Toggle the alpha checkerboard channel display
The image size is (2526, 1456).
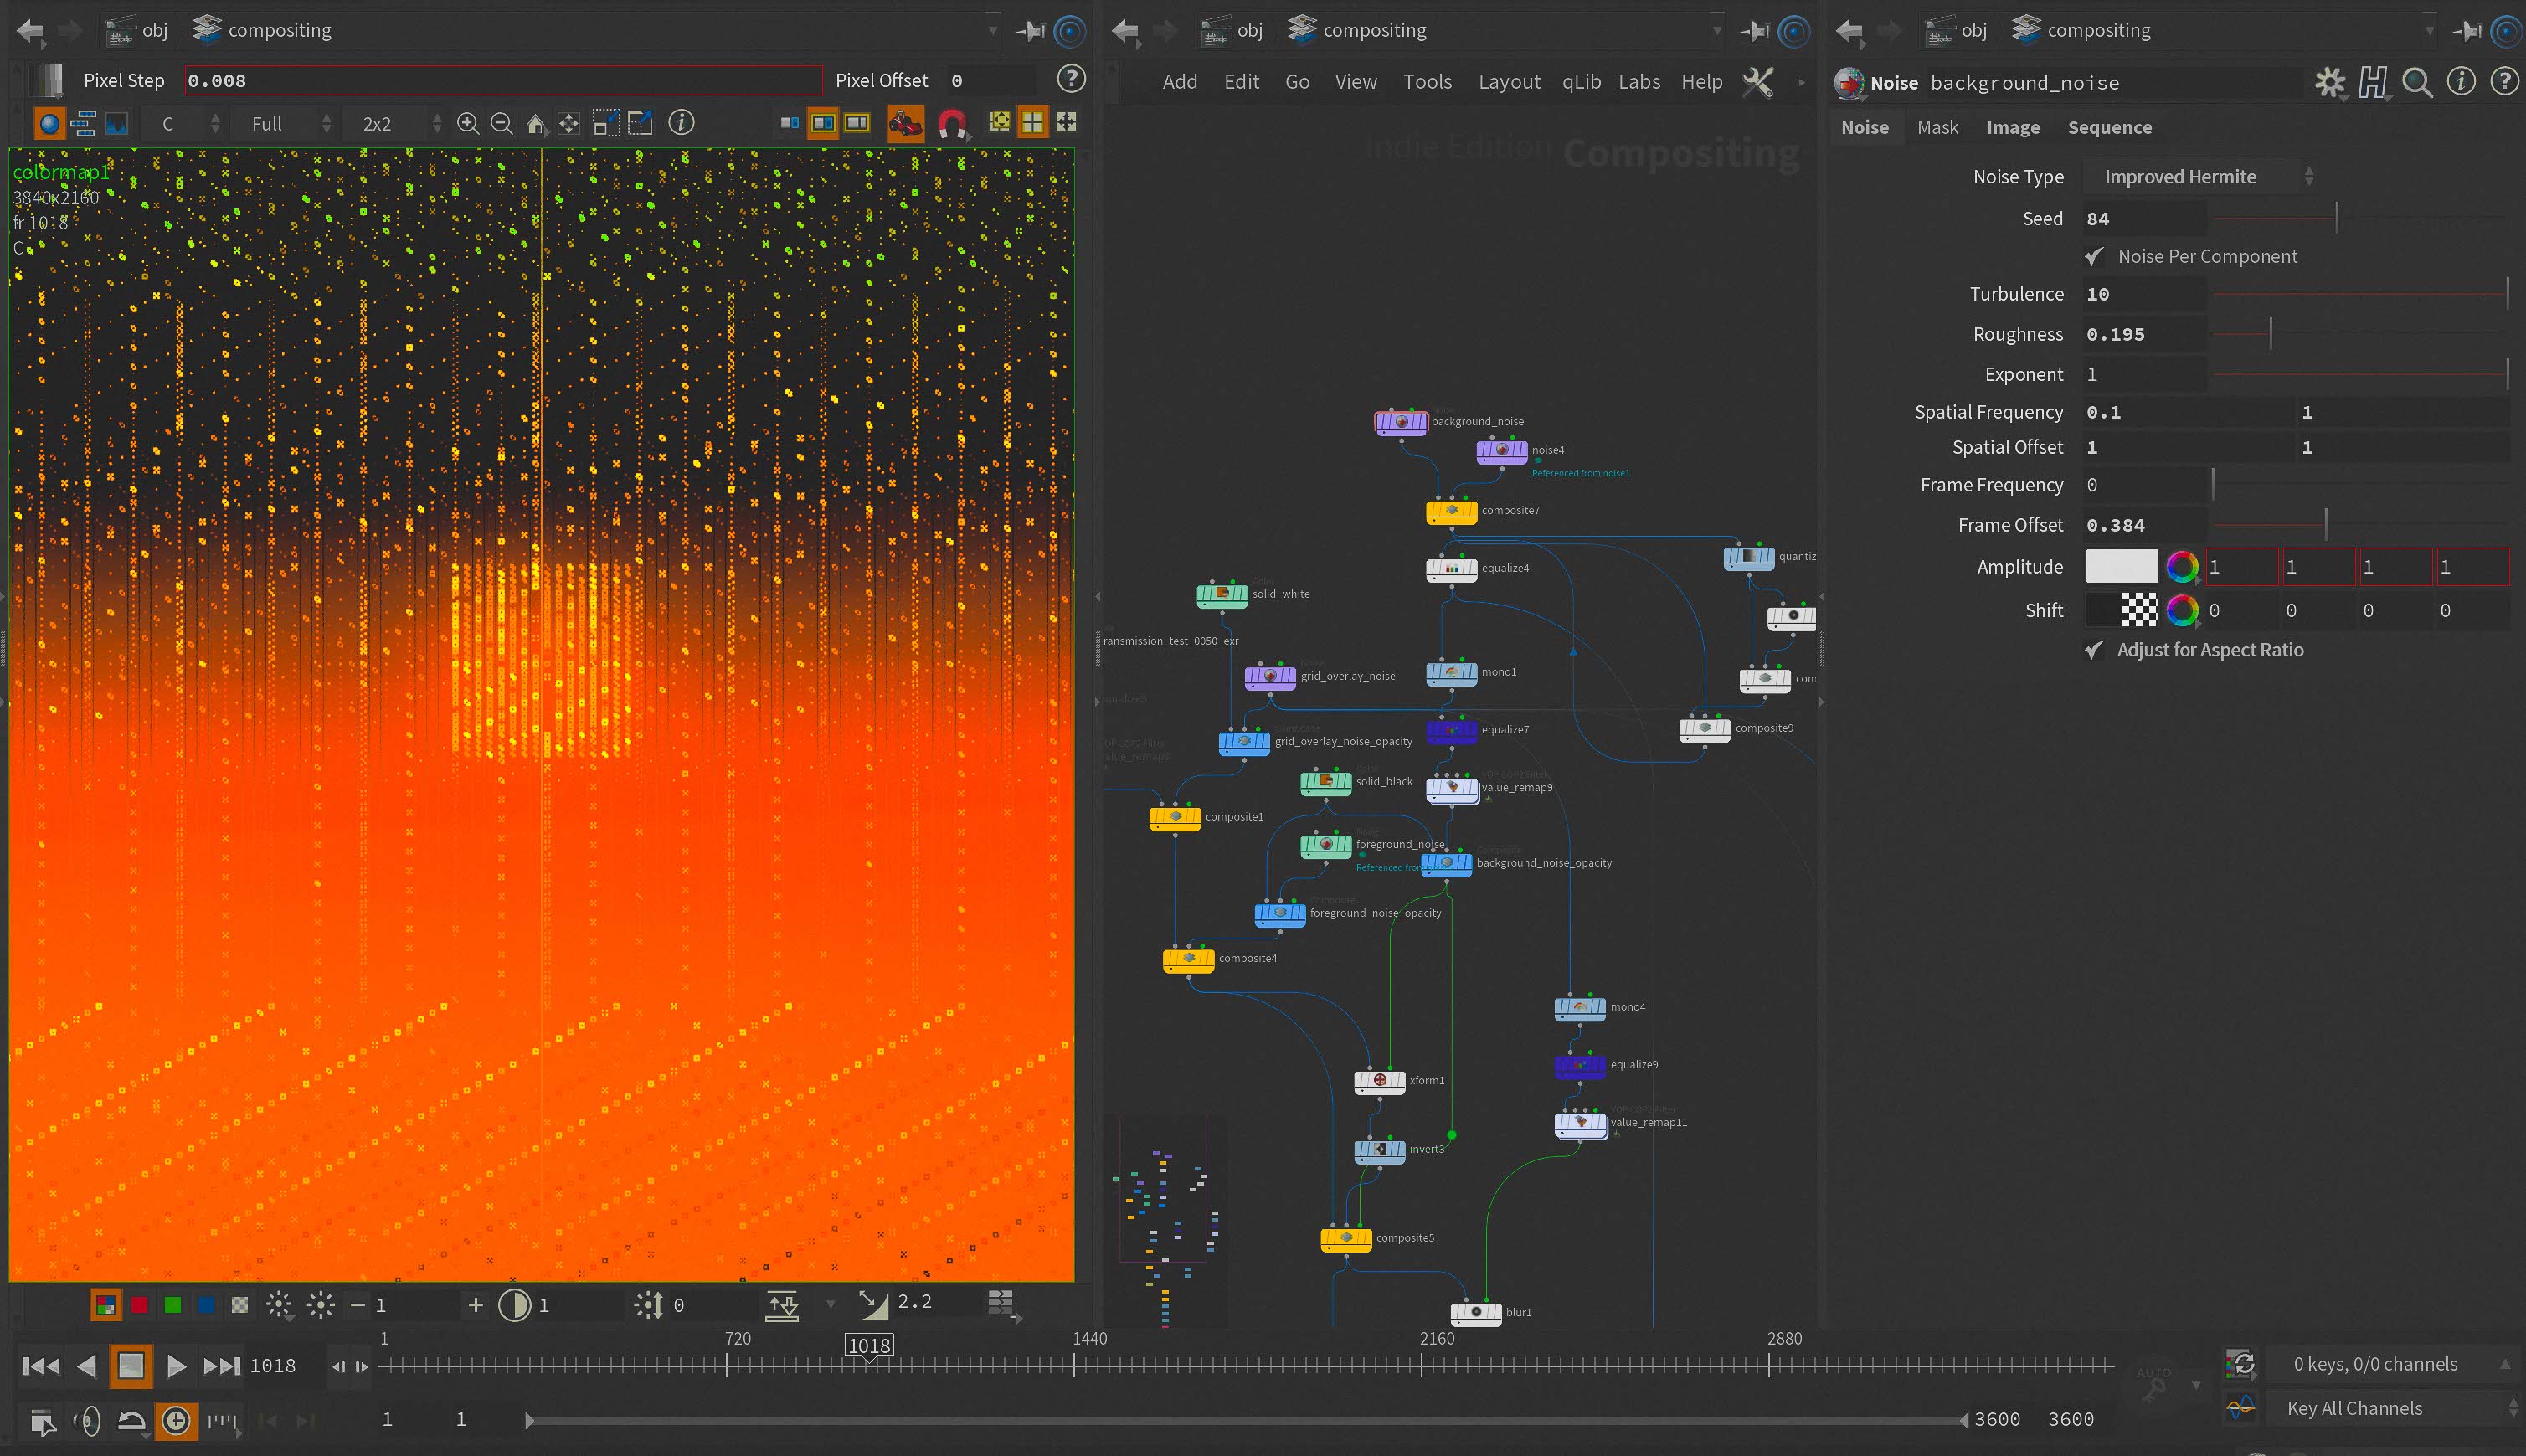(240, 1304)
